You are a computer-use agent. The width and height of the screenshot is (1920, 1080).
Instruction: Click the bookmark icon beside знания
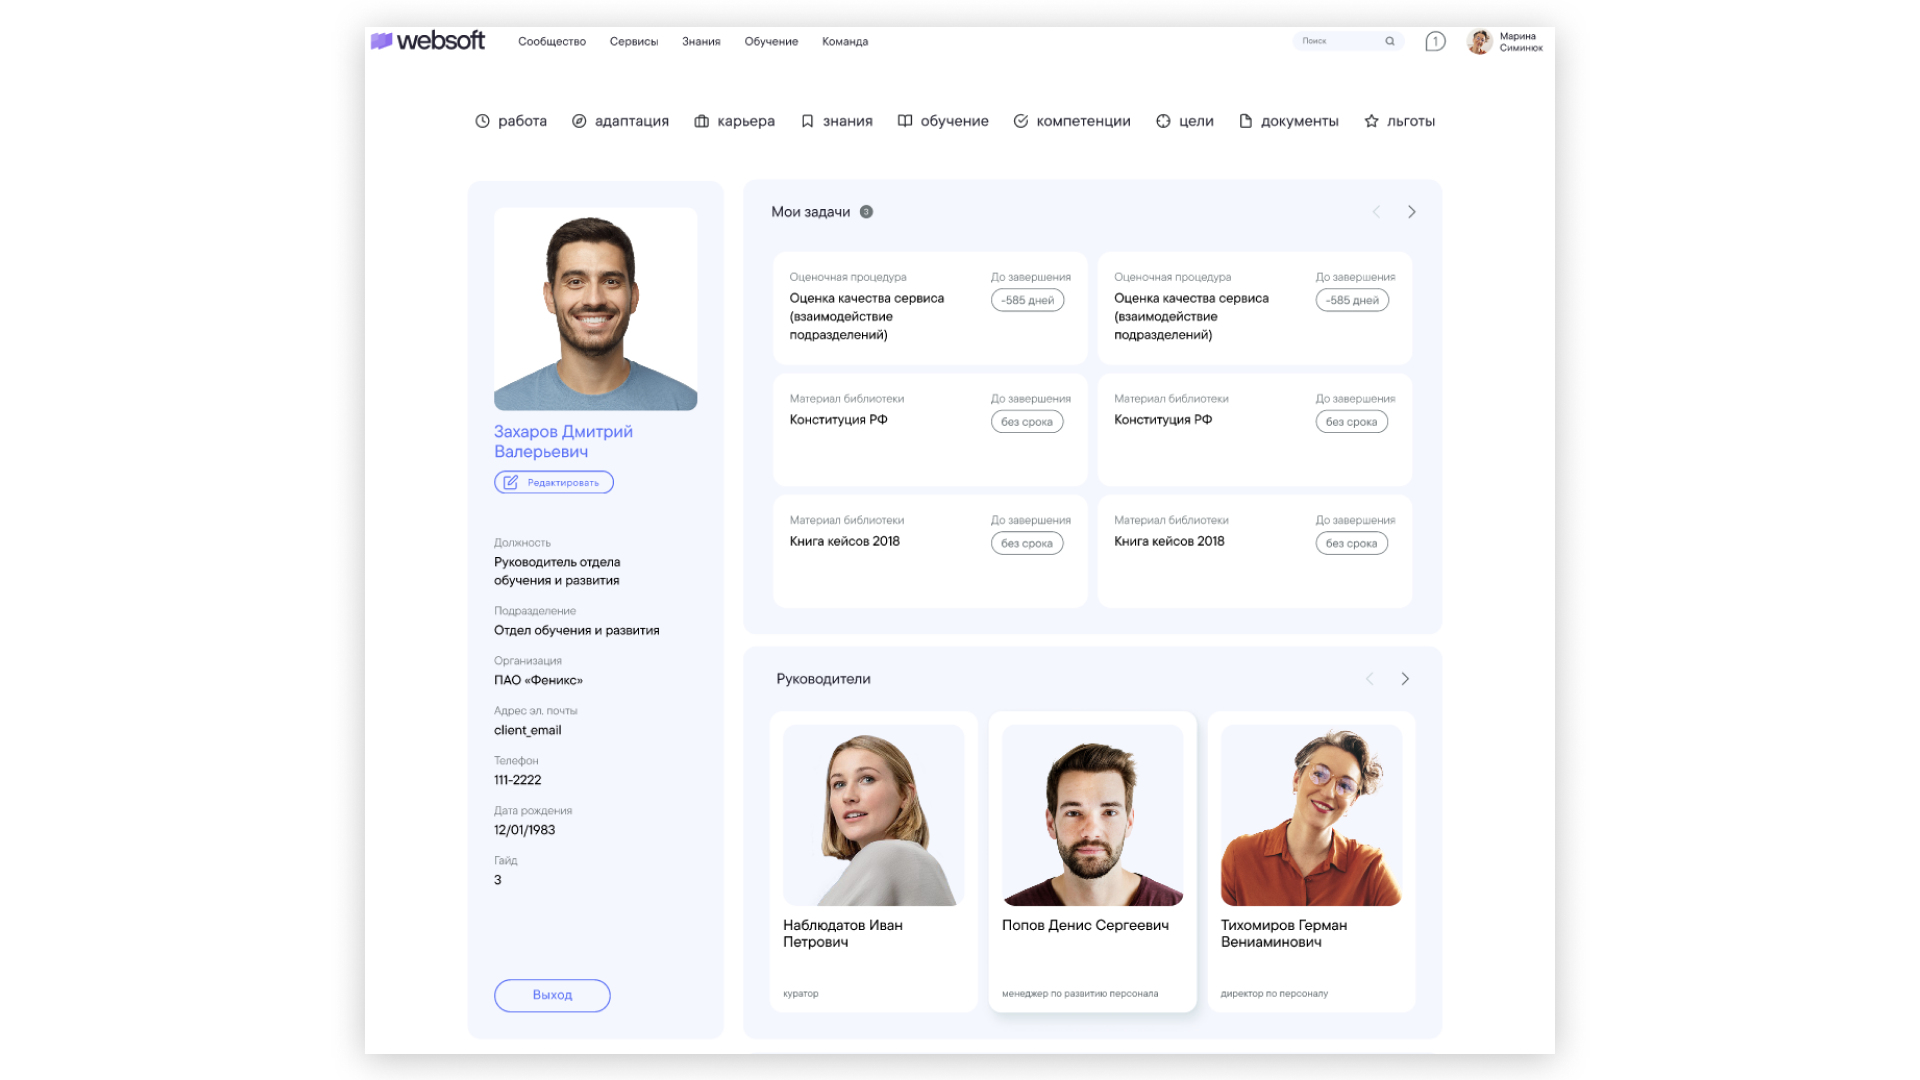click(x=807, y=121)
